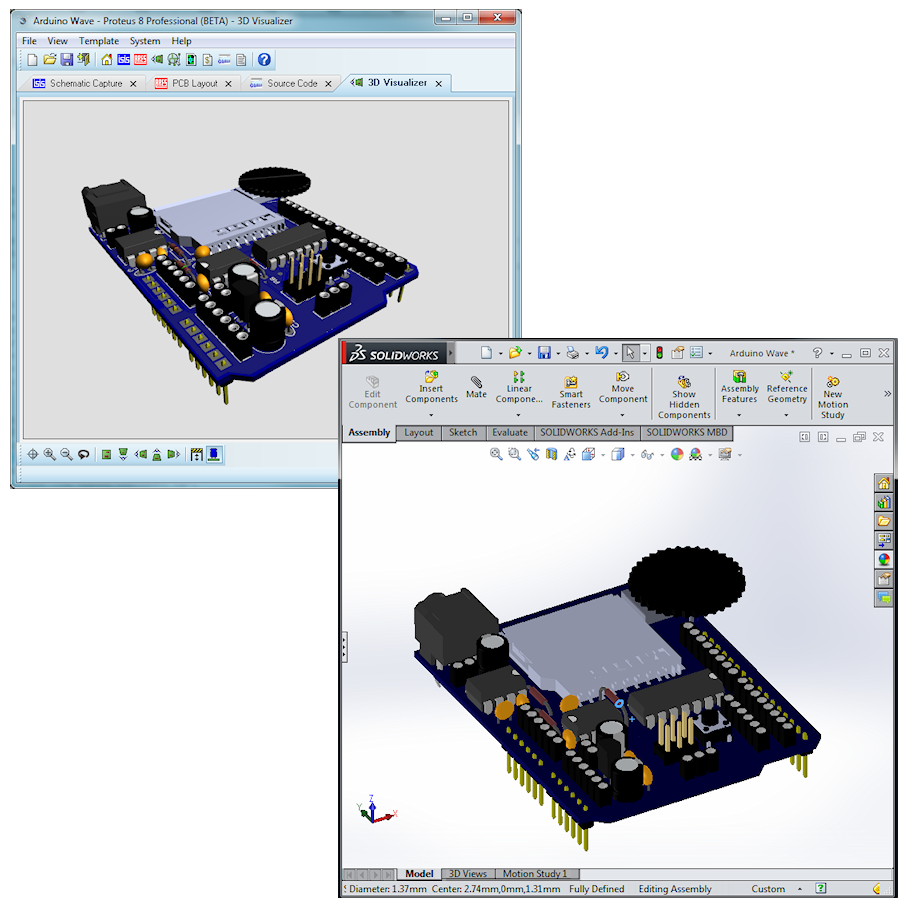Viewport: 900px width, 900px height.
Task: Switch to the PCB Layout tab
Action: tap(194, 83)
